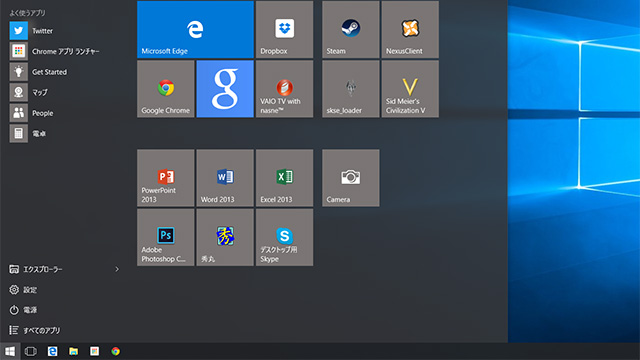This screenshot has width=640, height=360.
Task: Open エクスプローラー from the Start menu
Action: [36, 269]
